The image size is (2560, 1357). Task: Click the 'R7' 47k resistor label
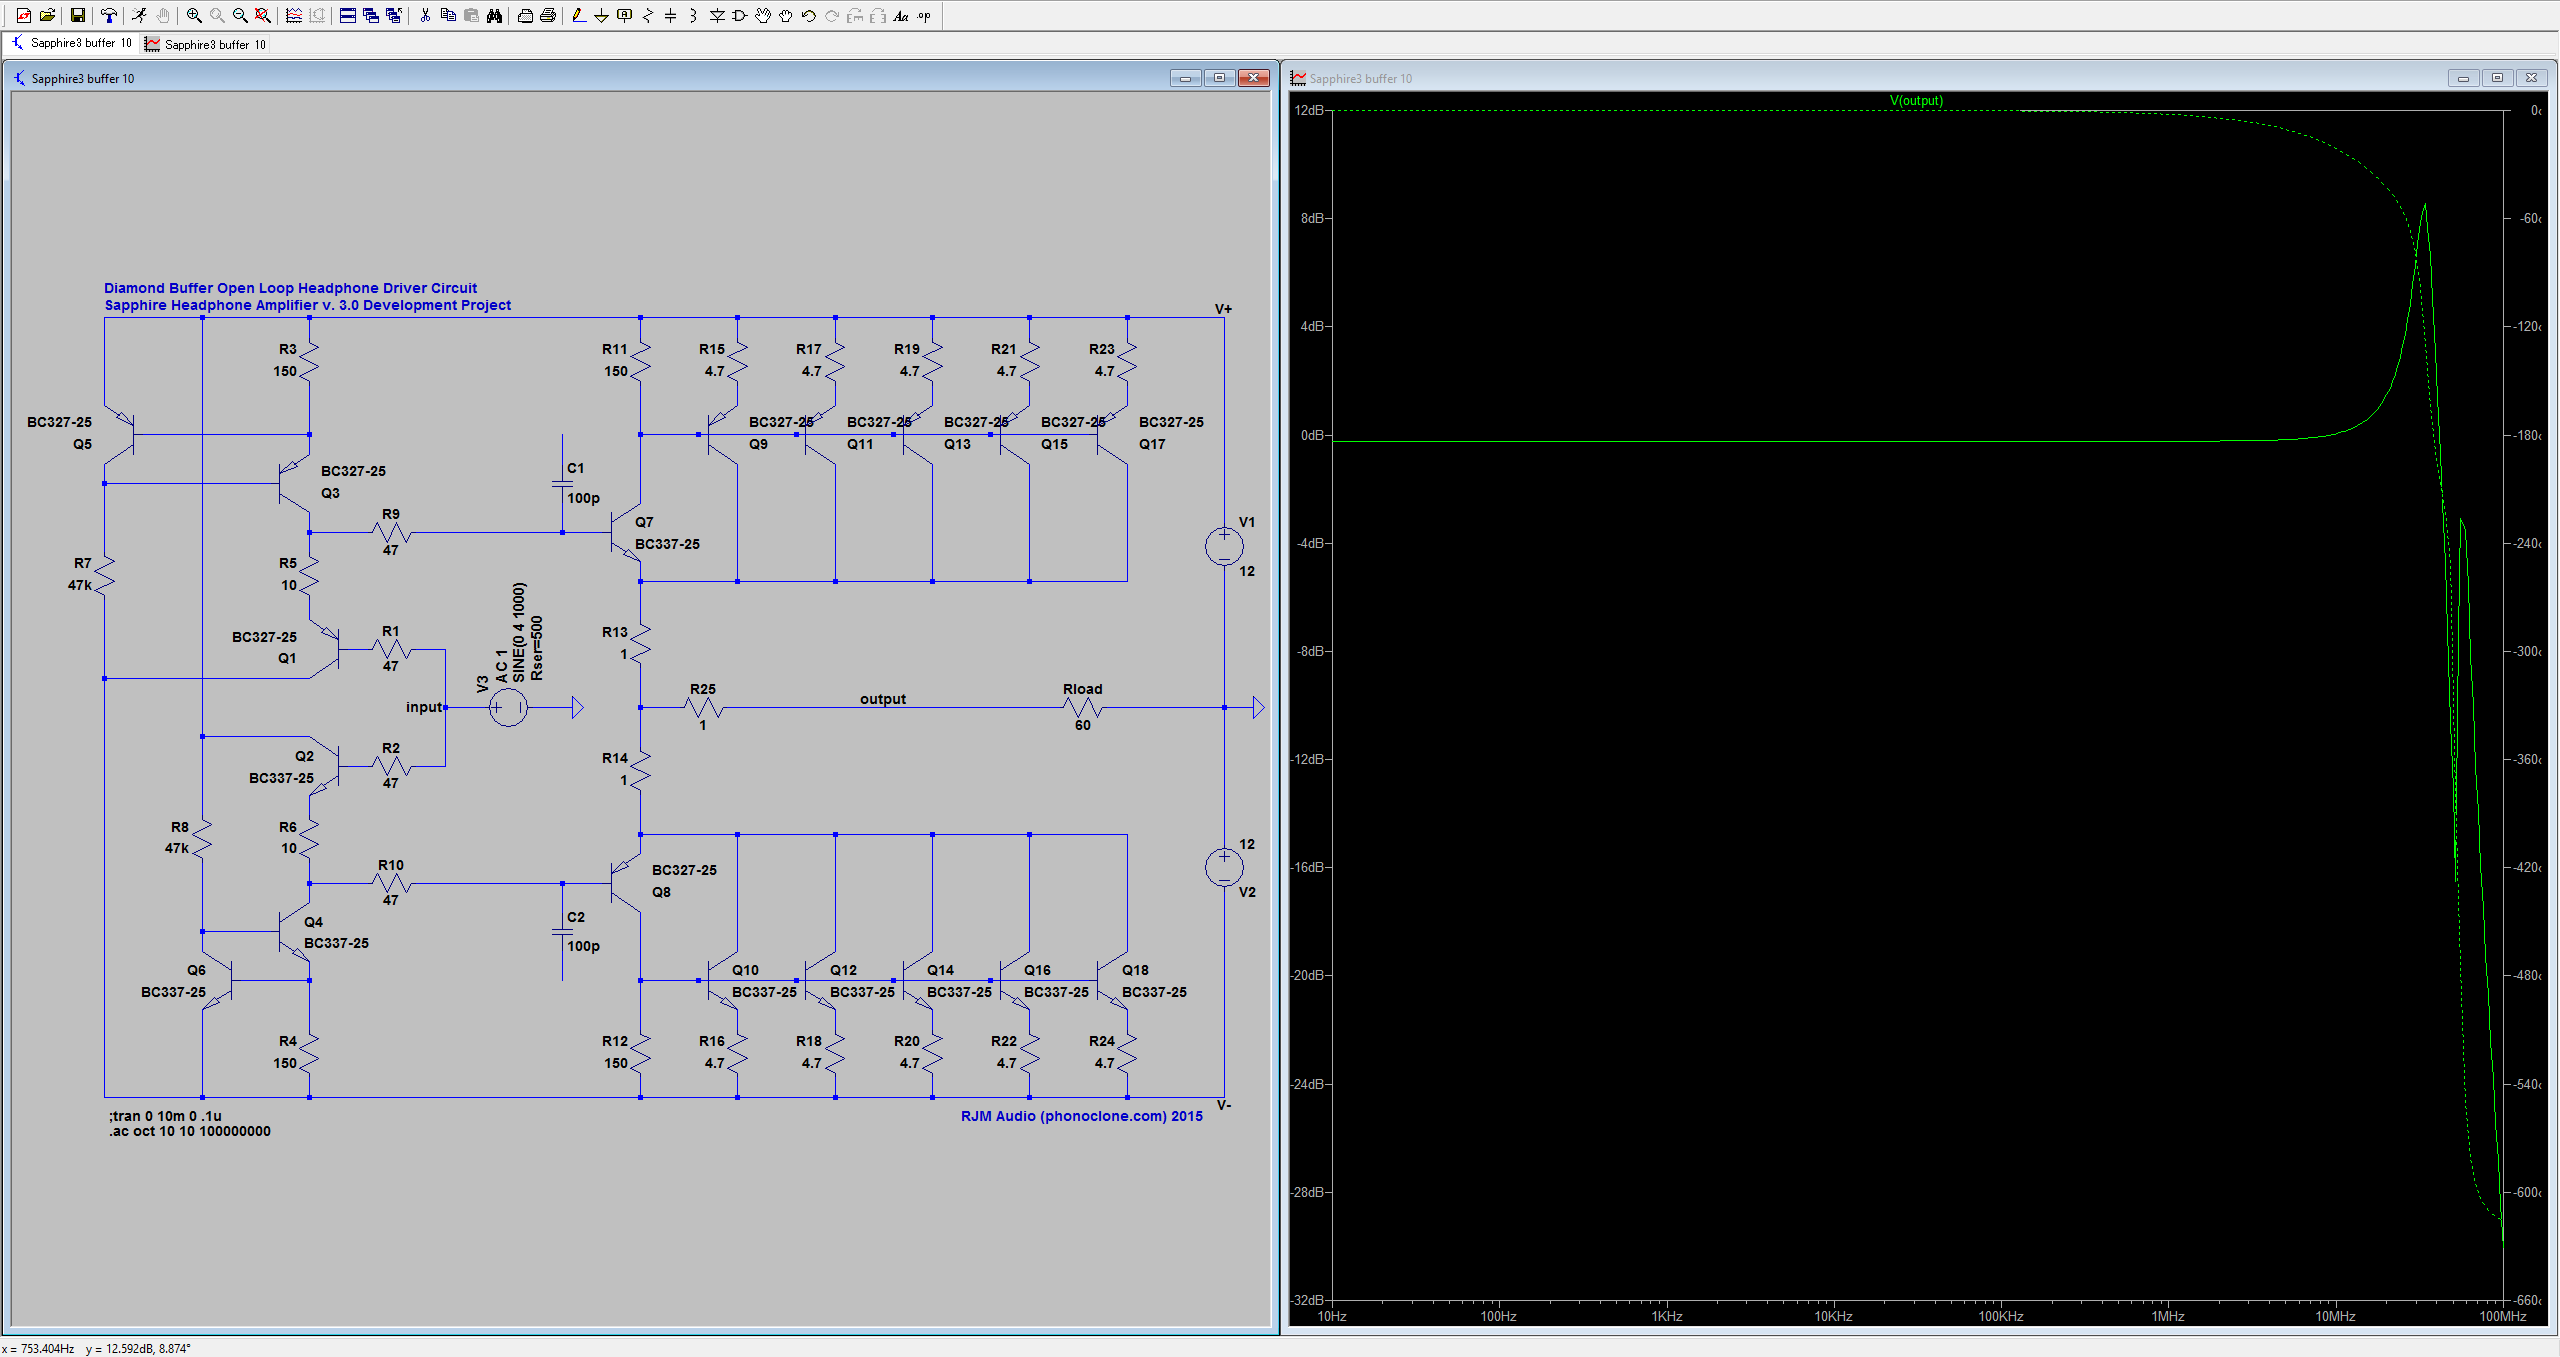click(82, 563)
